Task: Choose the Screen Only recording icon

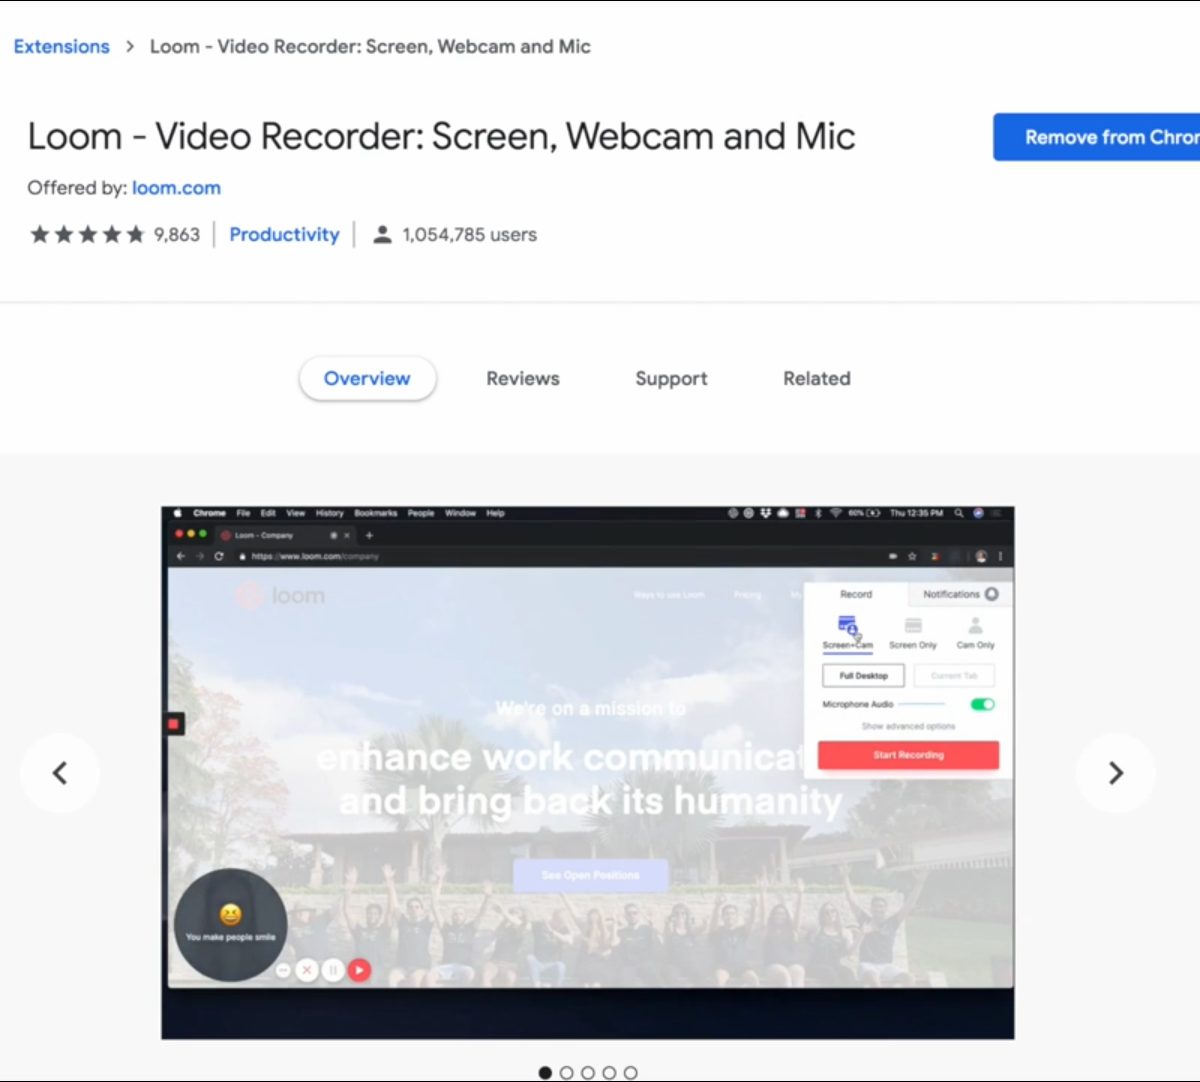Action: 912,628
